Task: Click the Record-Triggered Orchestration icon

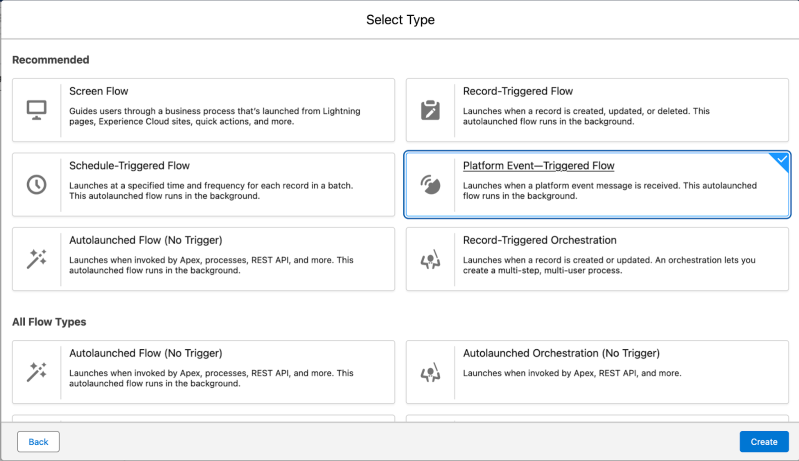Action: [430, 259]
